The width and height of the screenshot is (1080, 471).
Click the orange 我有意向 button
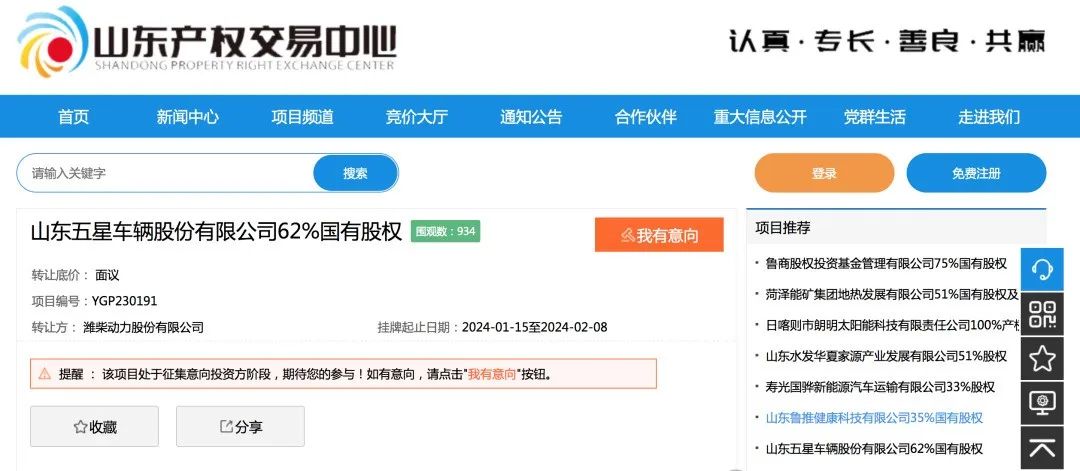click(659, 235)
